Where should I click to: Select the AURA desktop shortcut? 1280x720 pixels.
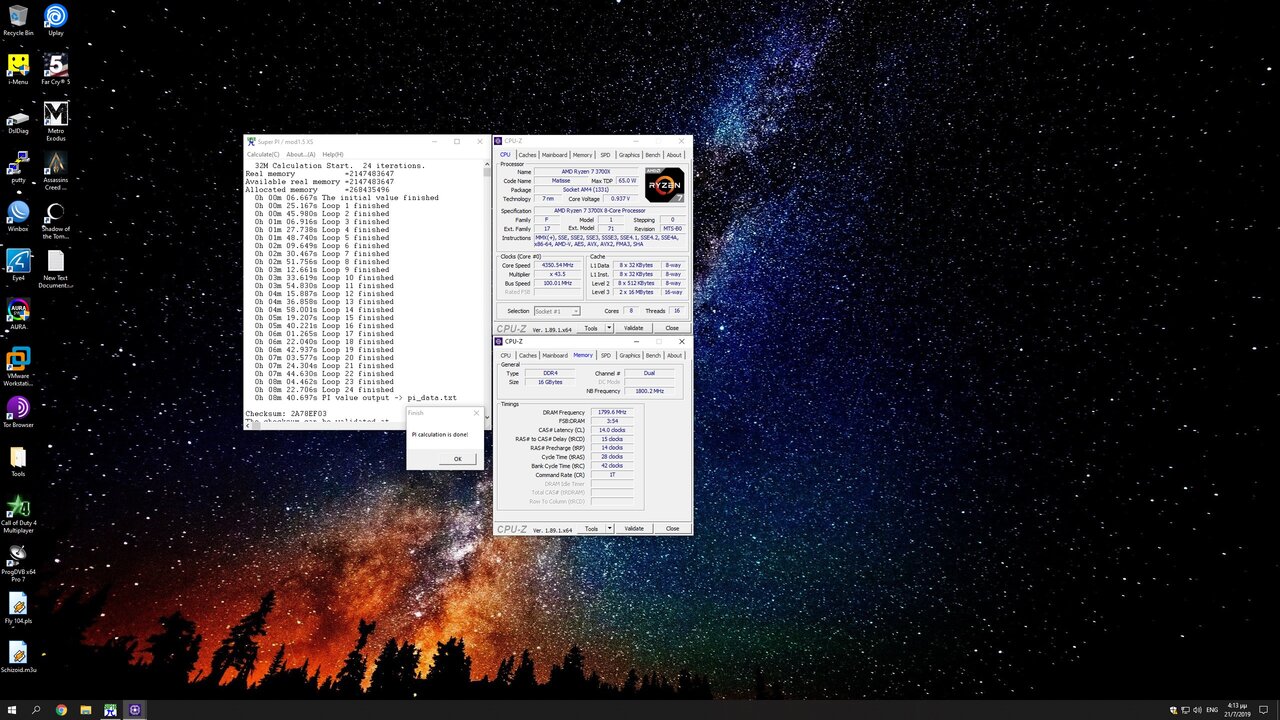pyautogui.click(x=18, y=314)
